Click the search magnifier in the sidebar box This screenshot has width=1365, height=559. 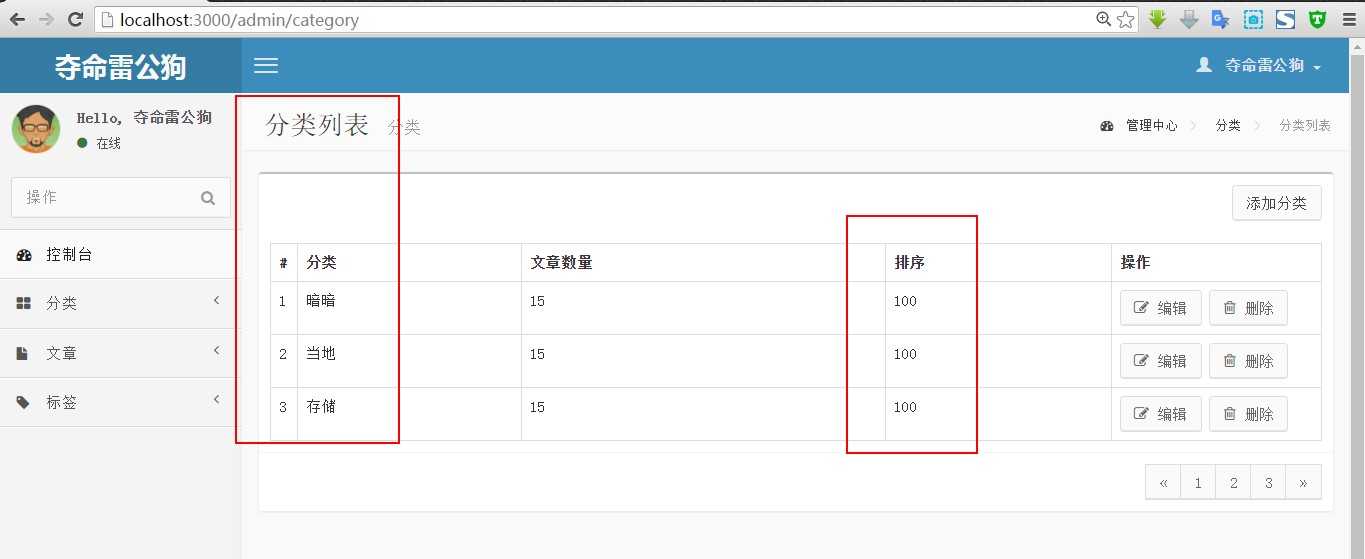[x=208, y=198]
